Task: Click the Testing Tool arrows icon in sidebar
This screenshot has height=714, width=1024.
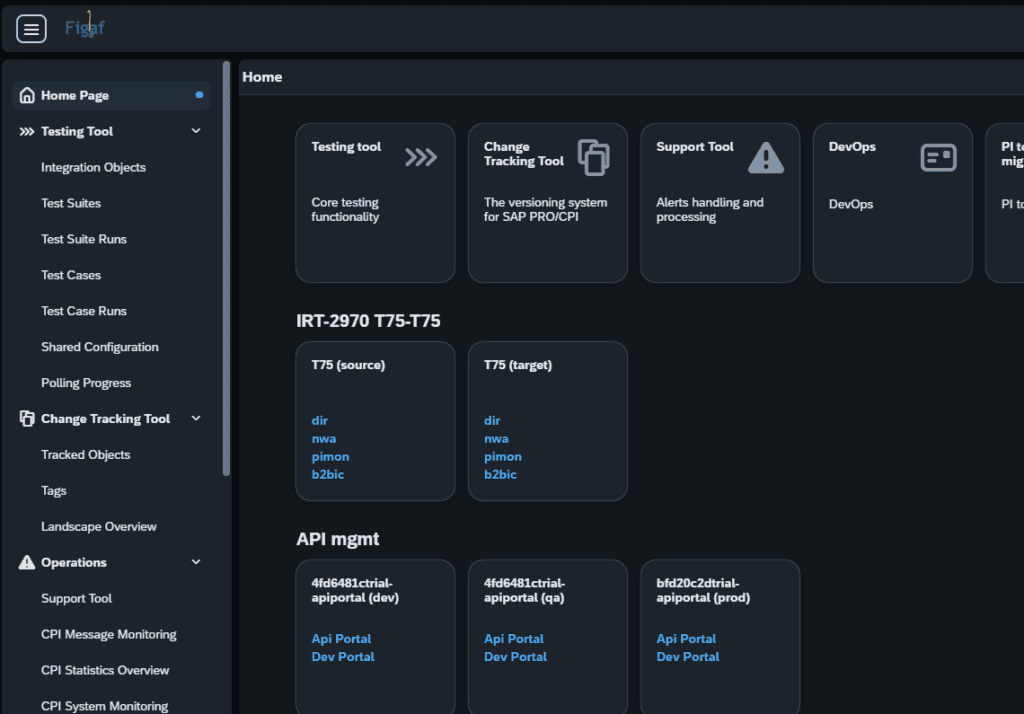Action: (27, 131)
